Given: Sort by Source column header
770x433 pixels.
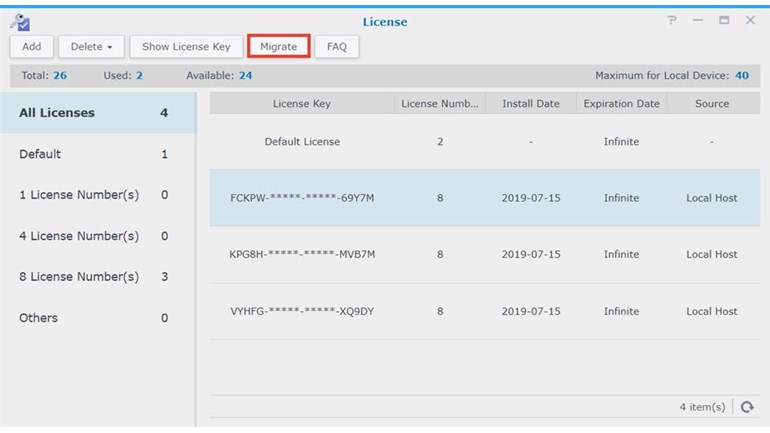Looking at the screenshot, I should (712, 104).
